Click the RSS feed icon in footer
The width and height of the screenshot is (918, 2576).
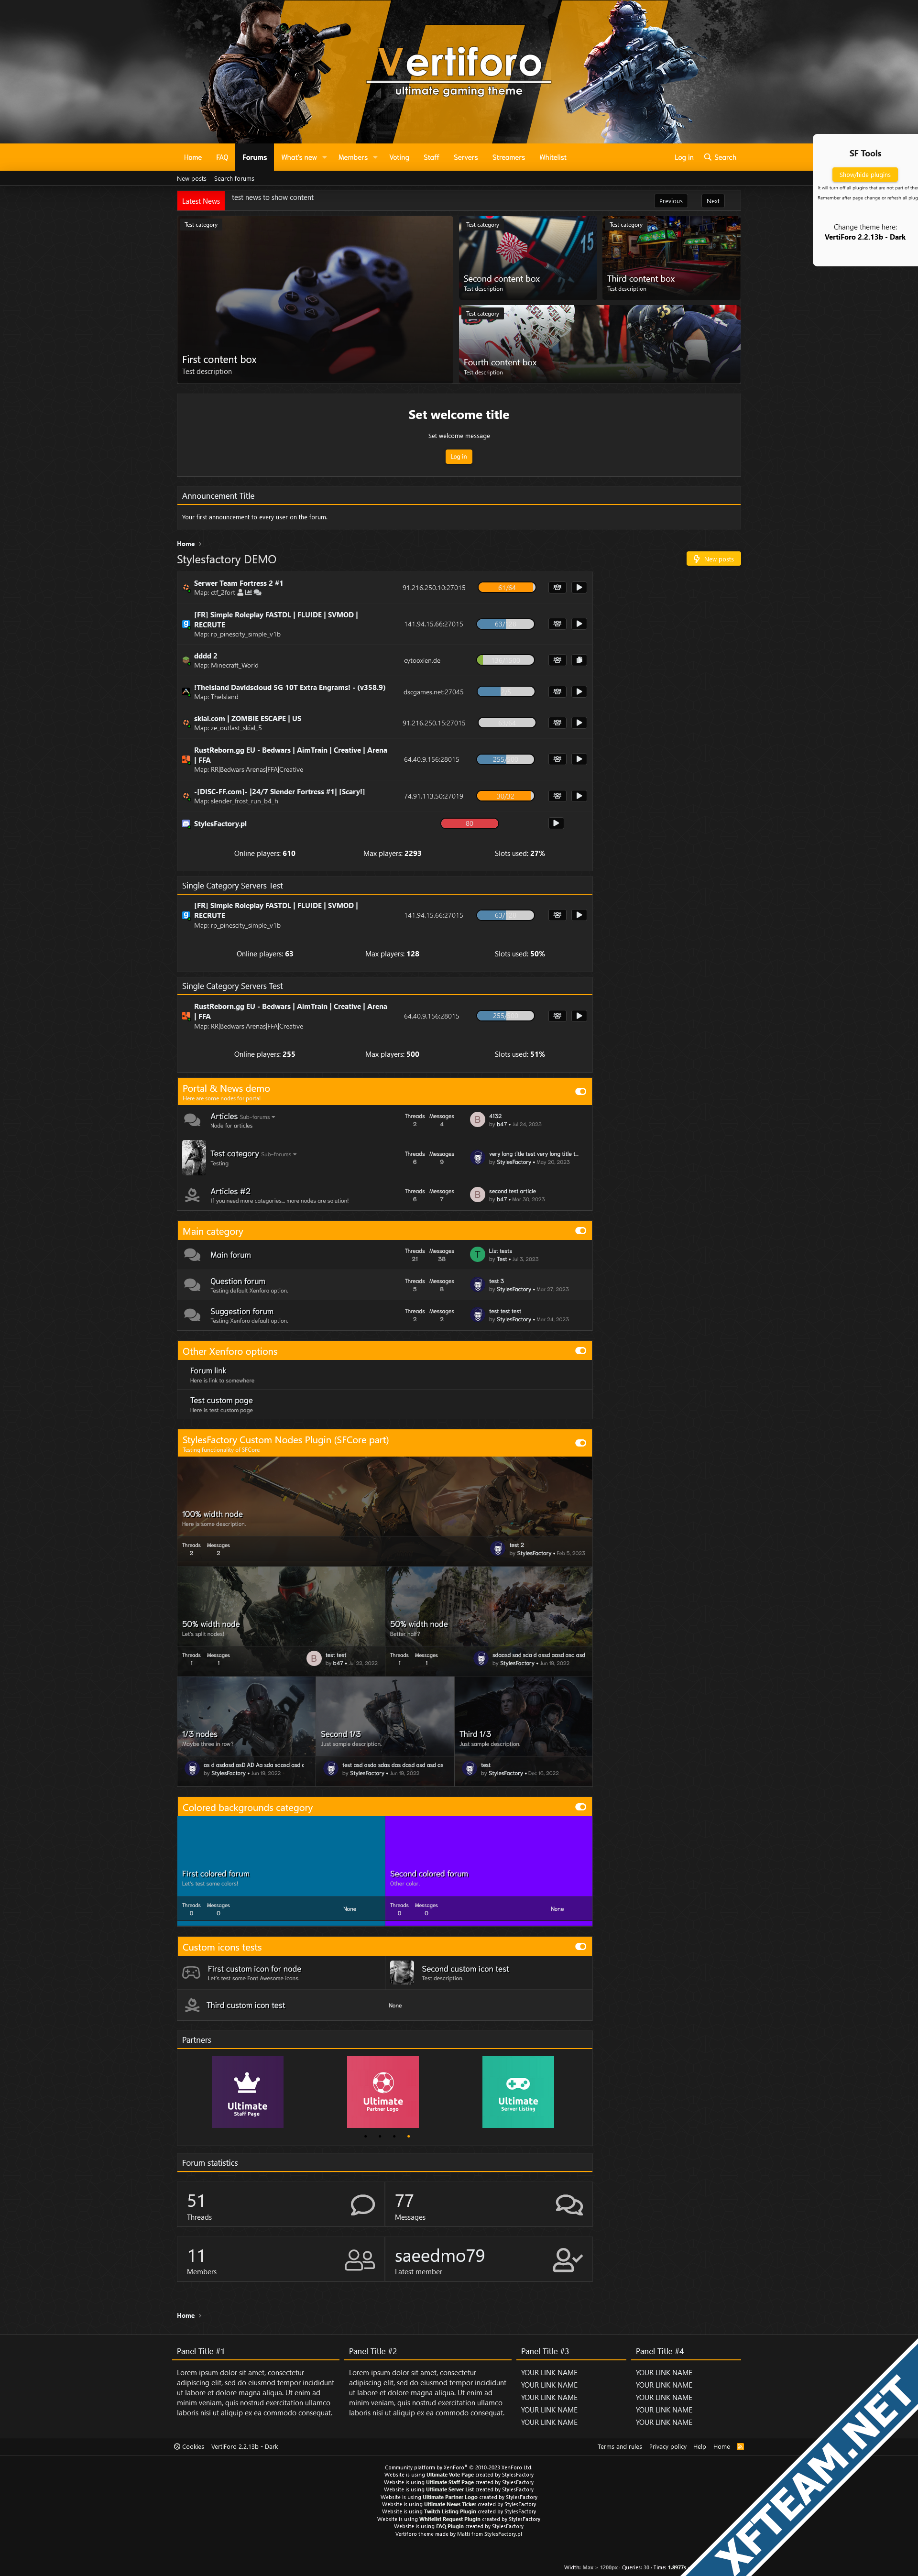(x=740, y=2446)
